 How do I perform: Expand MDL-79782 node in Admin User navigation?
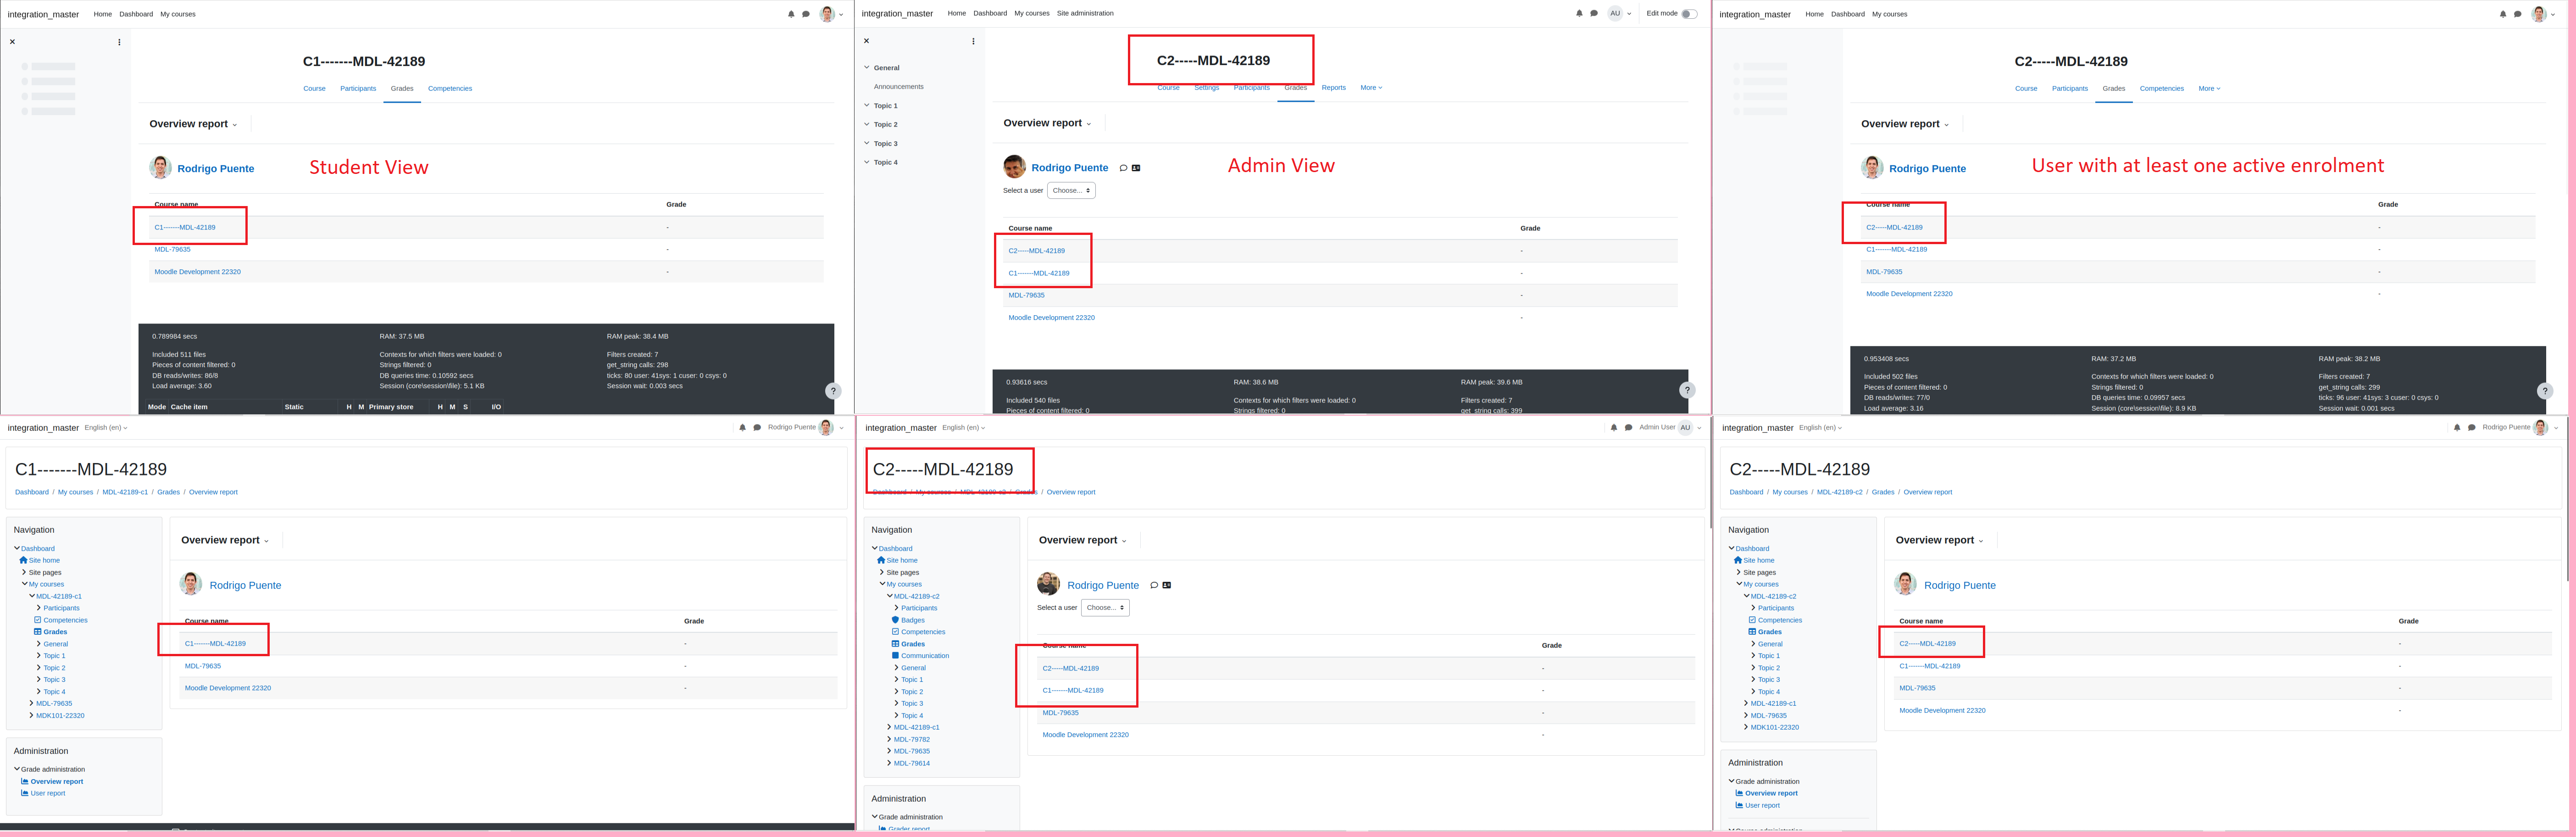889,739
